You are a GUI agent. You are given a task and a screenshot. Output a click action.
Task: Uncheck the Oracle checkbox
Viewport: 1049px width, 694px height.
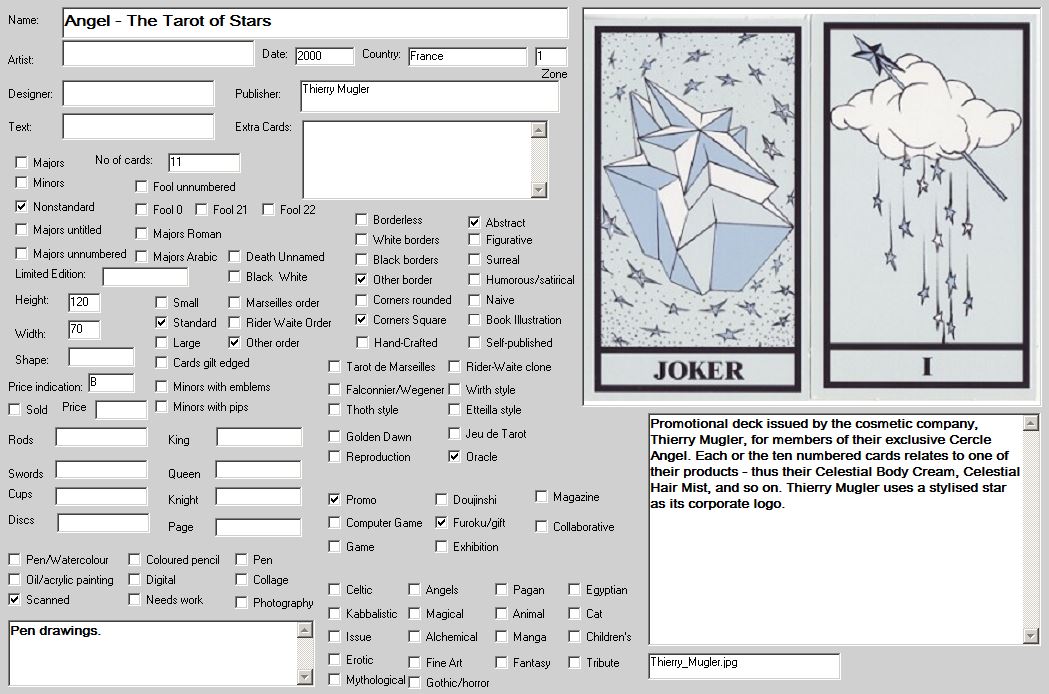pyautogui.click(x=455, y=457)
